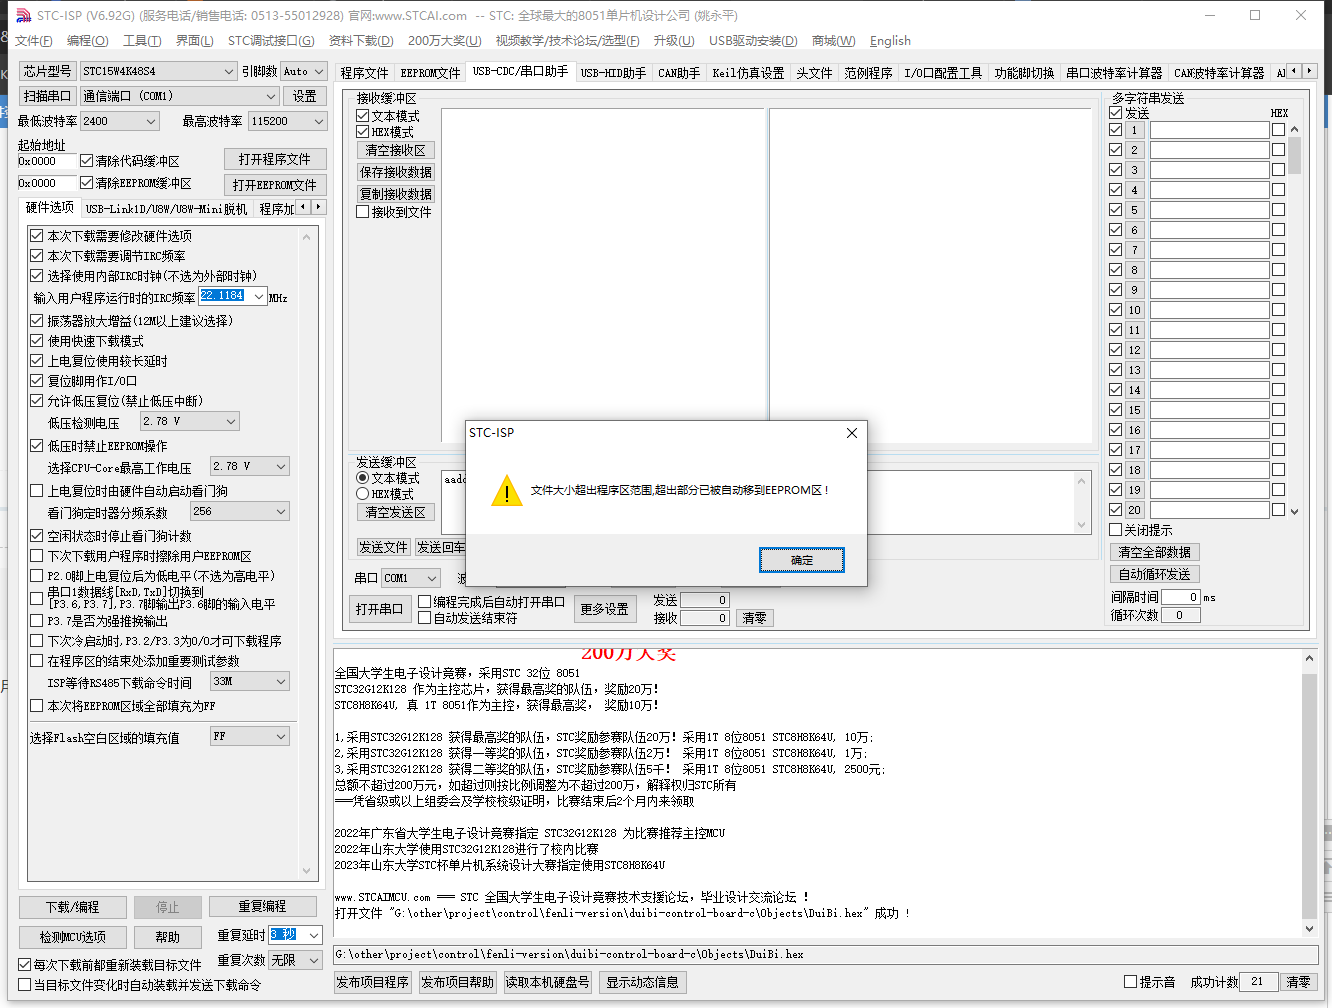Viewport: 1332px width, 1008px height.
Task: Toggle 复位脚用作I/O口 checkbox
Action: [37, 381]
